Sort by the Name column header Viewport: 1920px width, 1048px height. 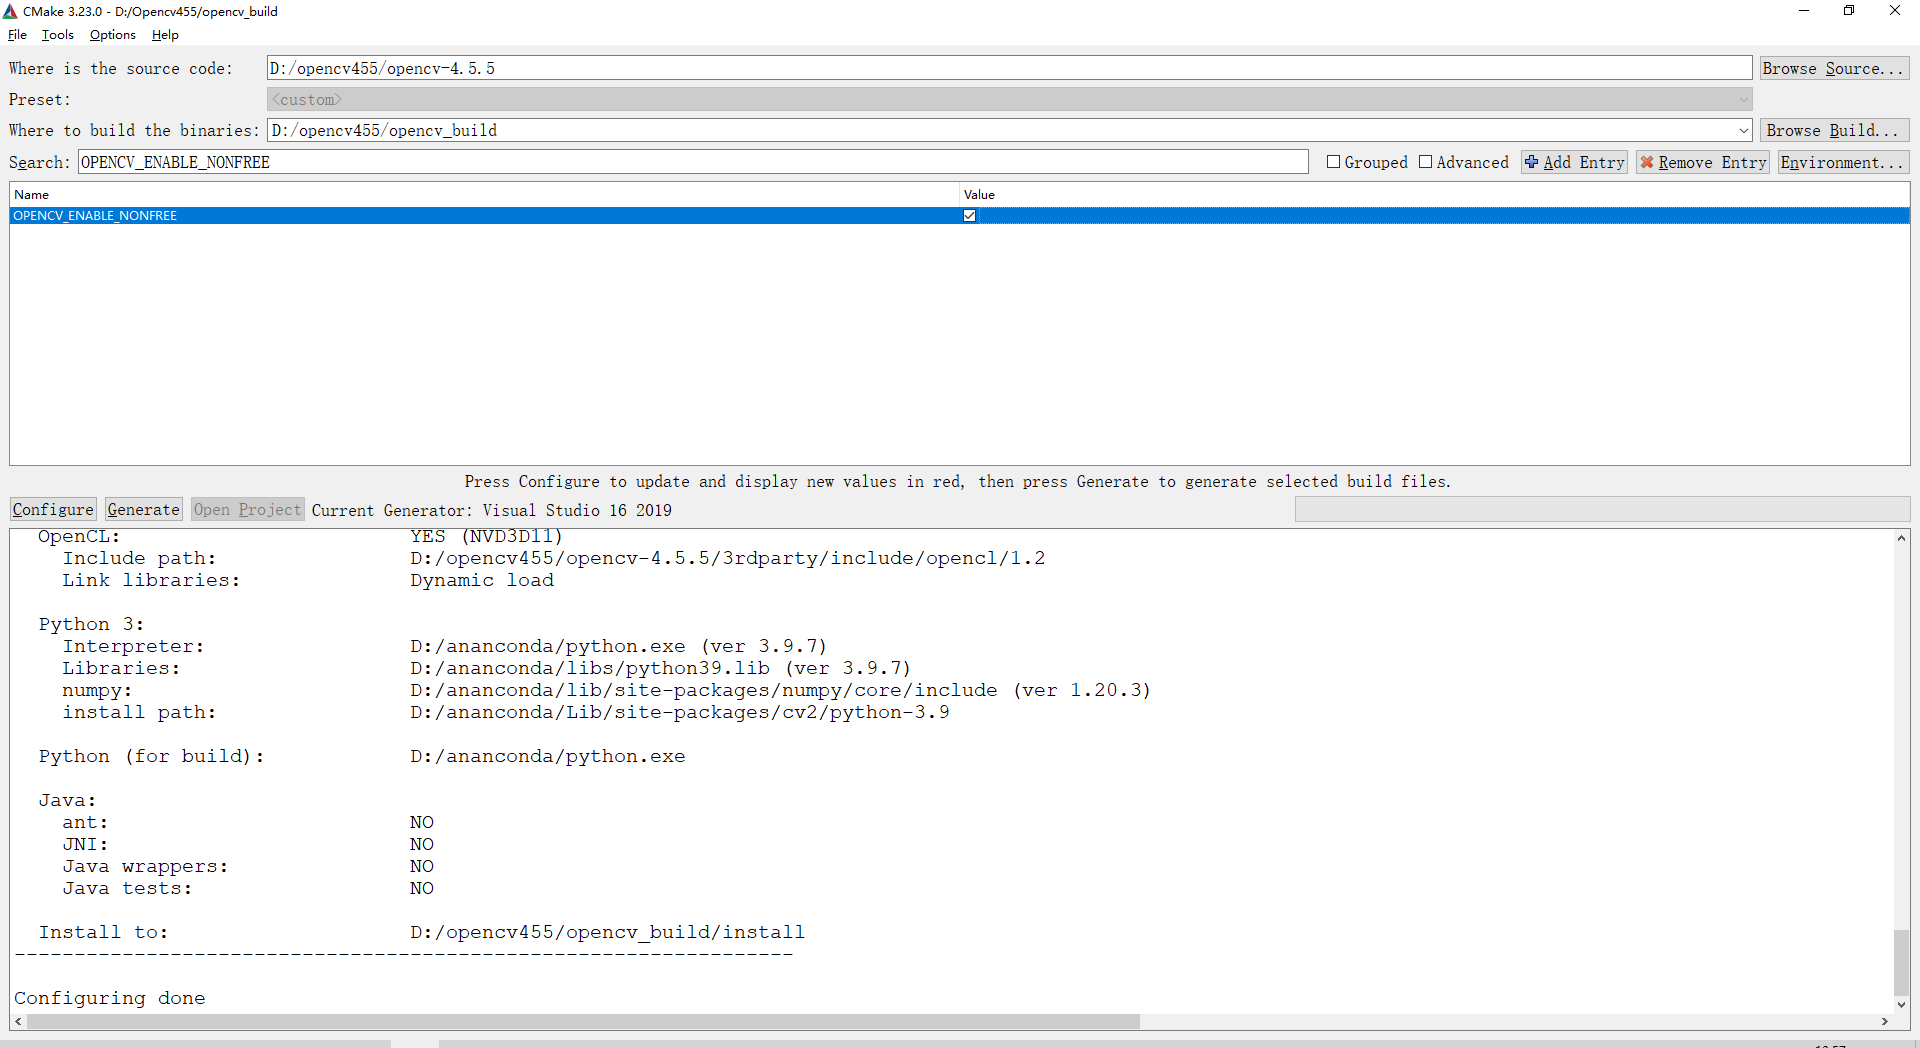(x=484, y=194)
